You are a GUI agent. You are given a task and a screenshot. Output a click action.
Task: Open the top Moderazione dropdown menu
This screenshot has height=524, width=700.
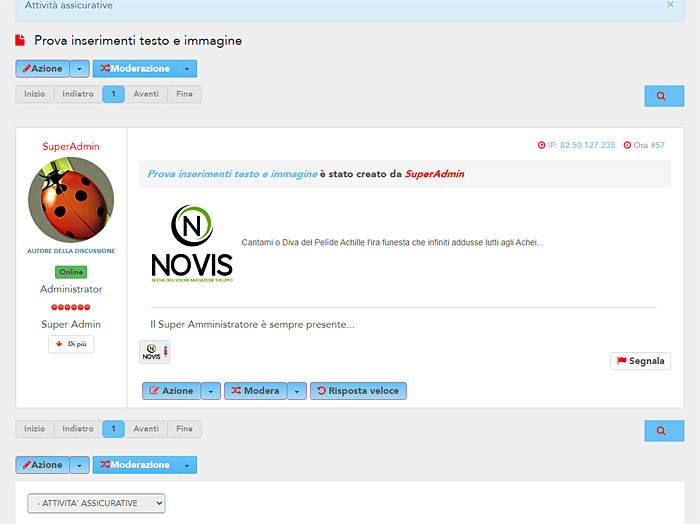[145, 69]
